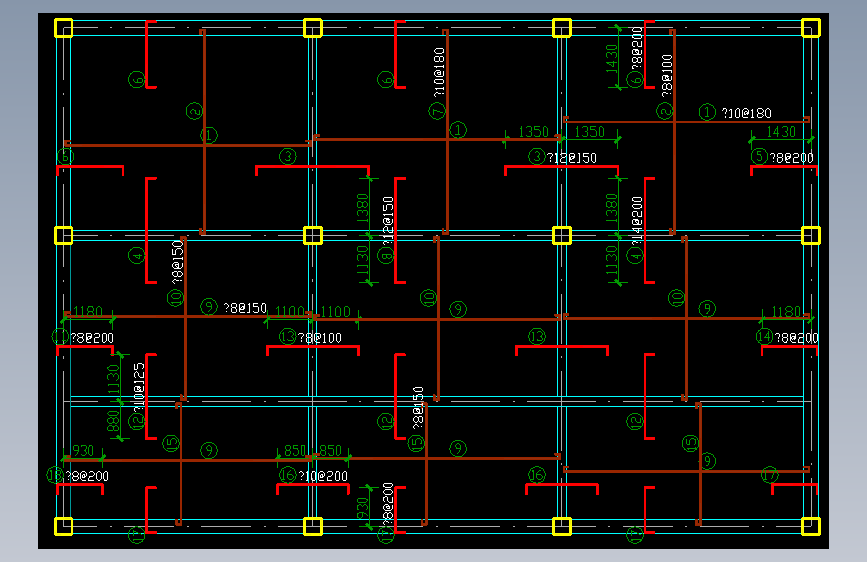The width and height of the screenshot is (867, 562).
Task: Select the ?10@125 rebar annotation
Action: click(139, 387)
